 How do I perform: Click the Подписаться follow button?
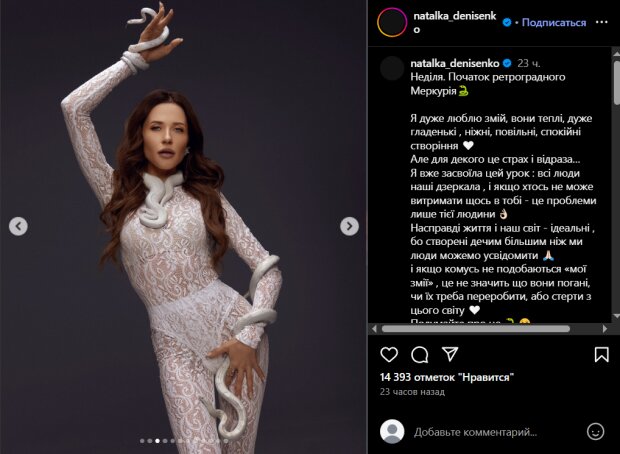[554, 21]
